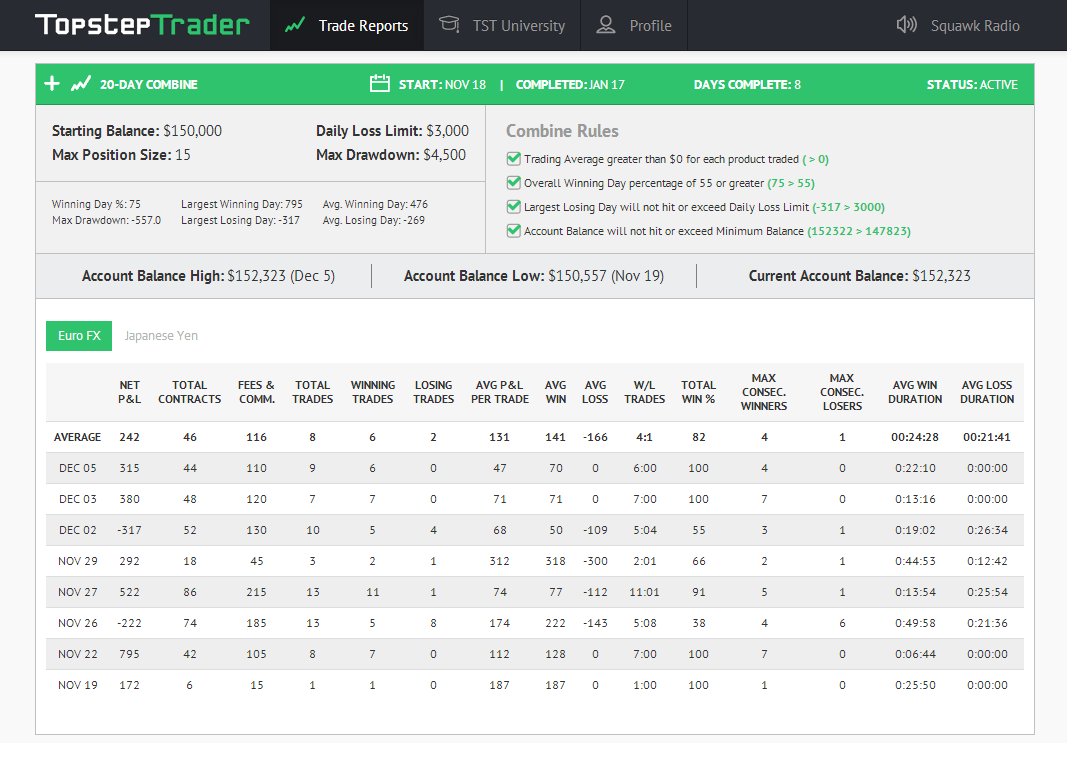1067x759 pixels.
Task: Click the Combine Rules heading
Action: [x=562, y=131]
